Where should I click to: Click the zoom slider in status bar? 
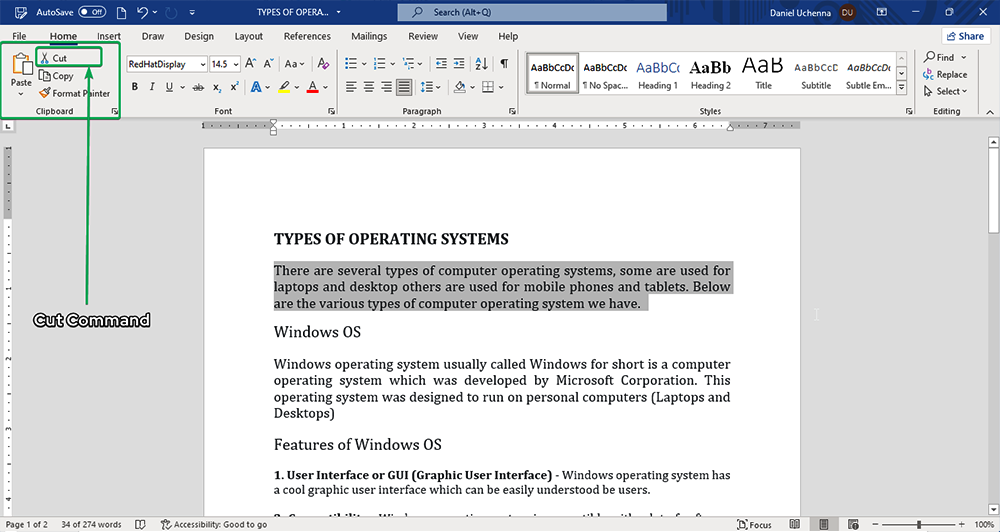[919, 524]
